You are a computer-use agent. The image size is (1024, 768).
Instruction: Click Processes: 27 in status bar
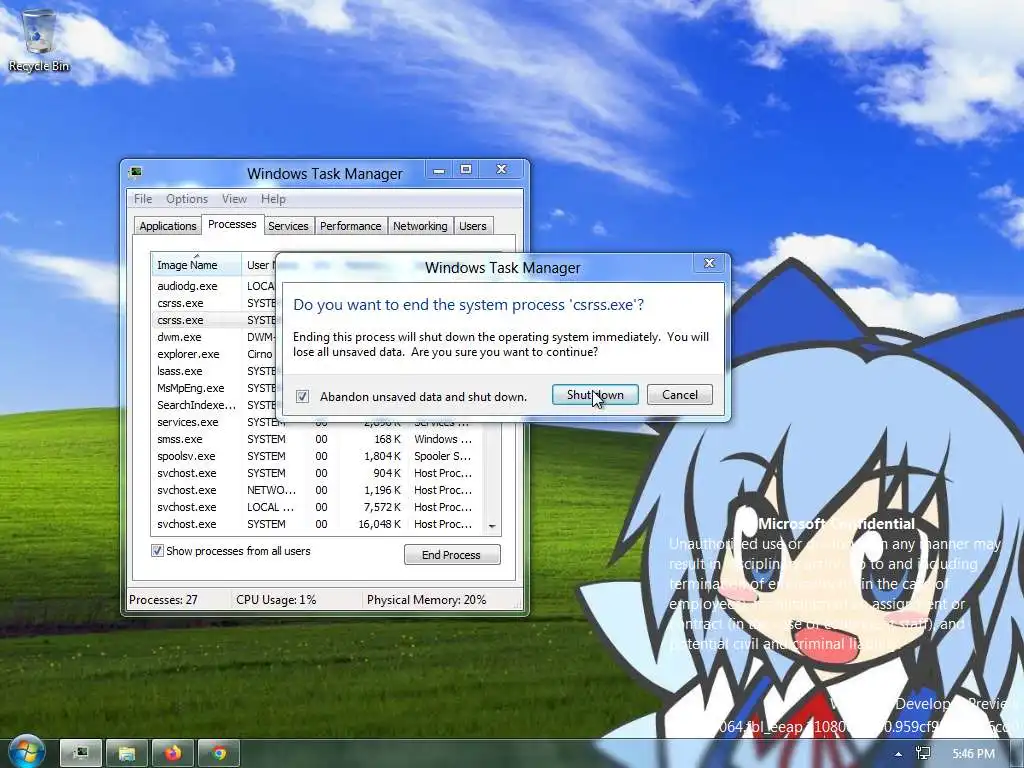(x=163, y=600)
